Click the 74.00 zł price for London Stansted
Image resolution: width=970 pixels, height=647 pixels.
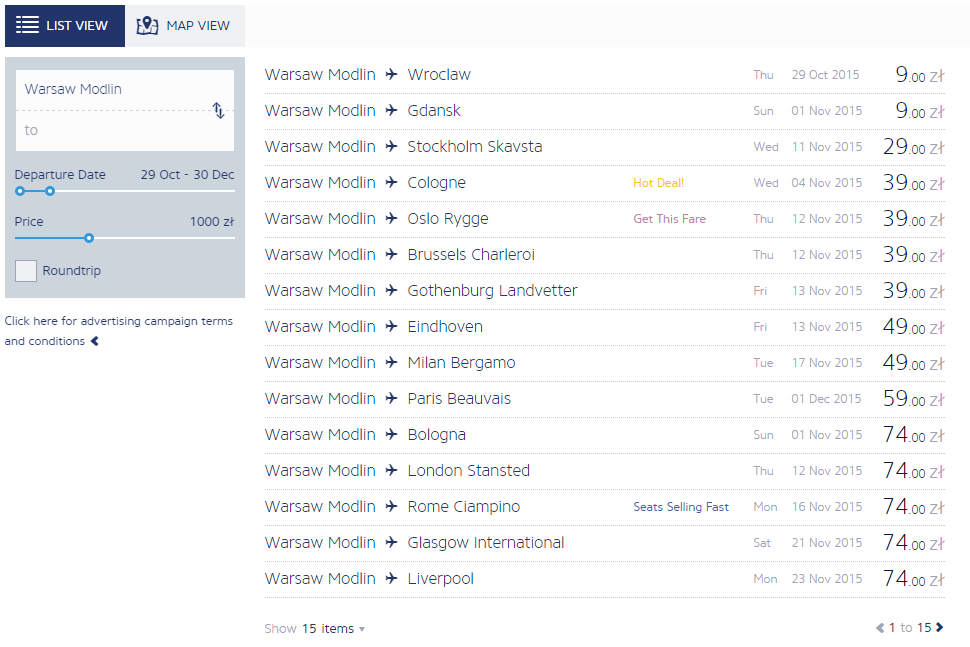pyautogui.click(x=914, y=471)
